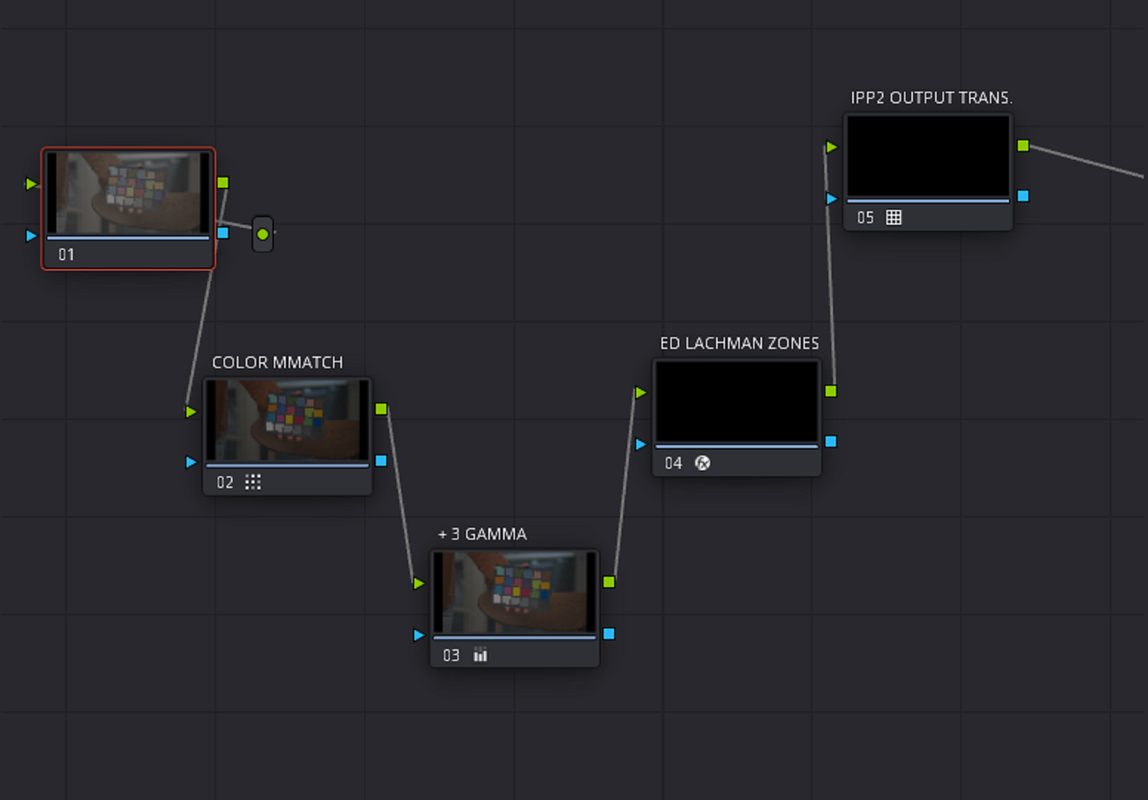
Task: Select the COLOR MMATCH node thumbnail
Action: tap(287, 420)
